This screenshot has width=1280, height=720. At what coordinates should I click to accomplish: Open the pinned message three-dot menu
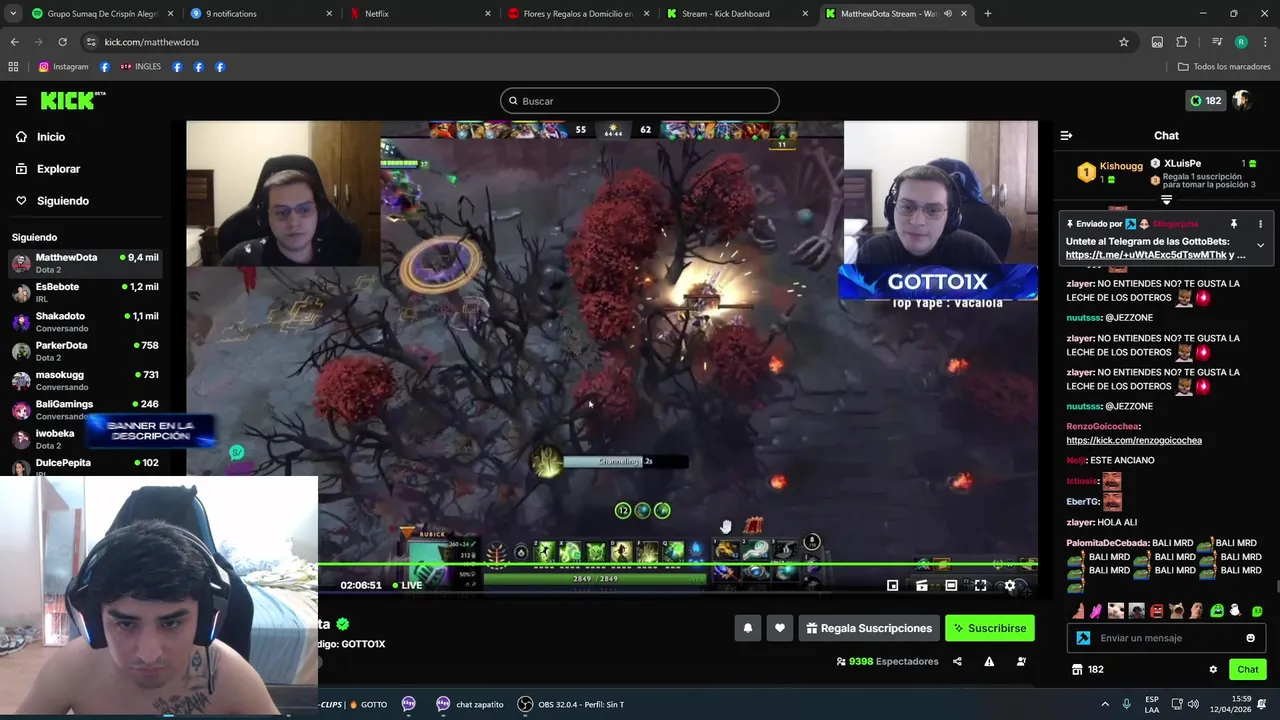click(1260, 224)
